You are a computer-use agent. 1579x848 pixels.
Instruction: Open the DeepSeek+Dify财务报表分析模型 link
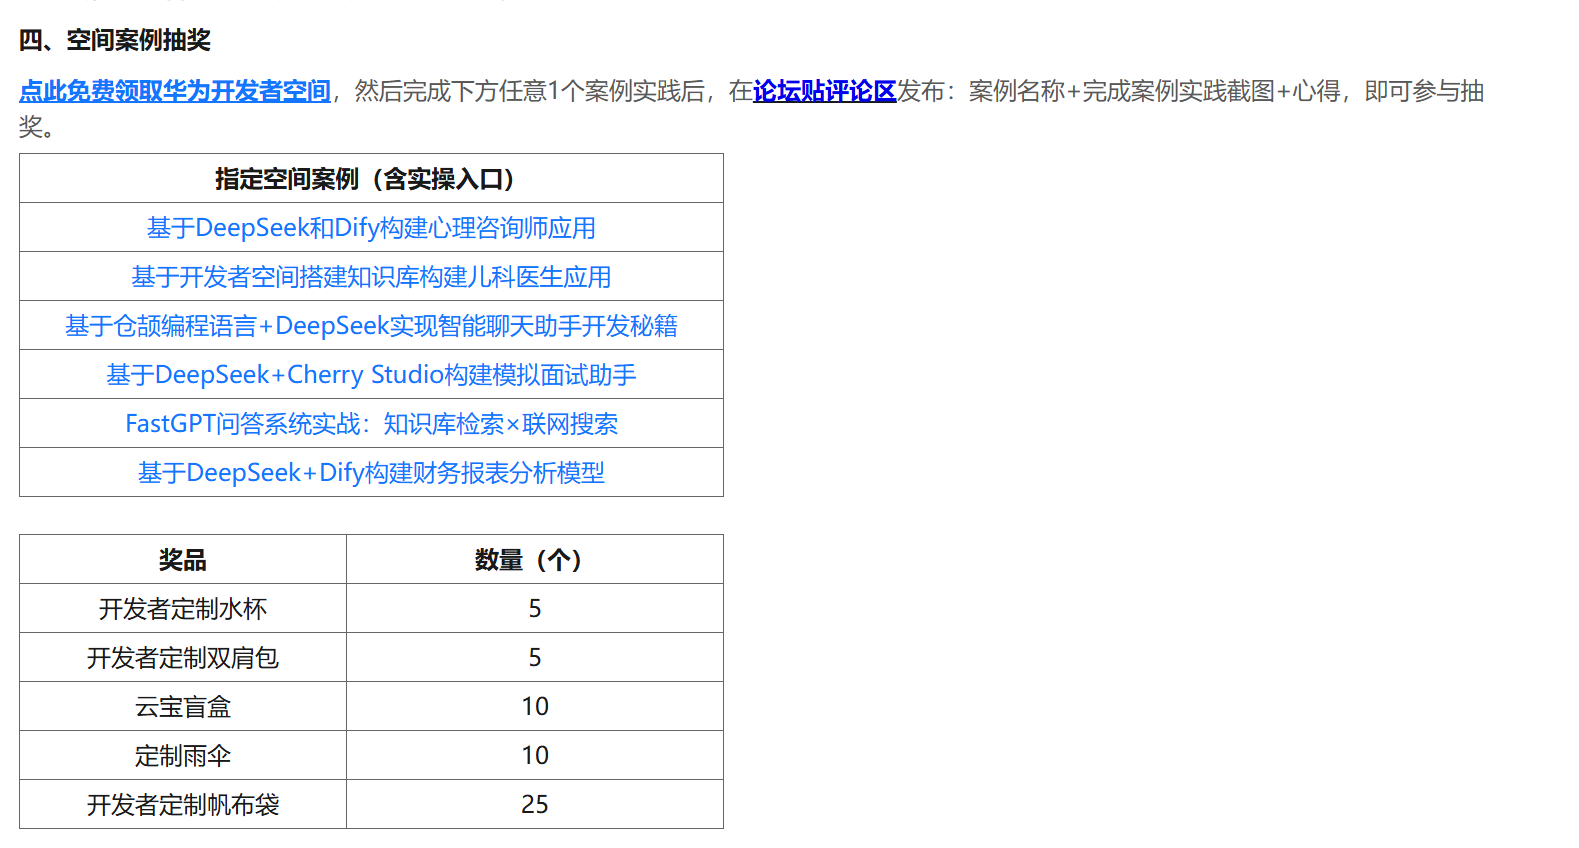(371, 473)
